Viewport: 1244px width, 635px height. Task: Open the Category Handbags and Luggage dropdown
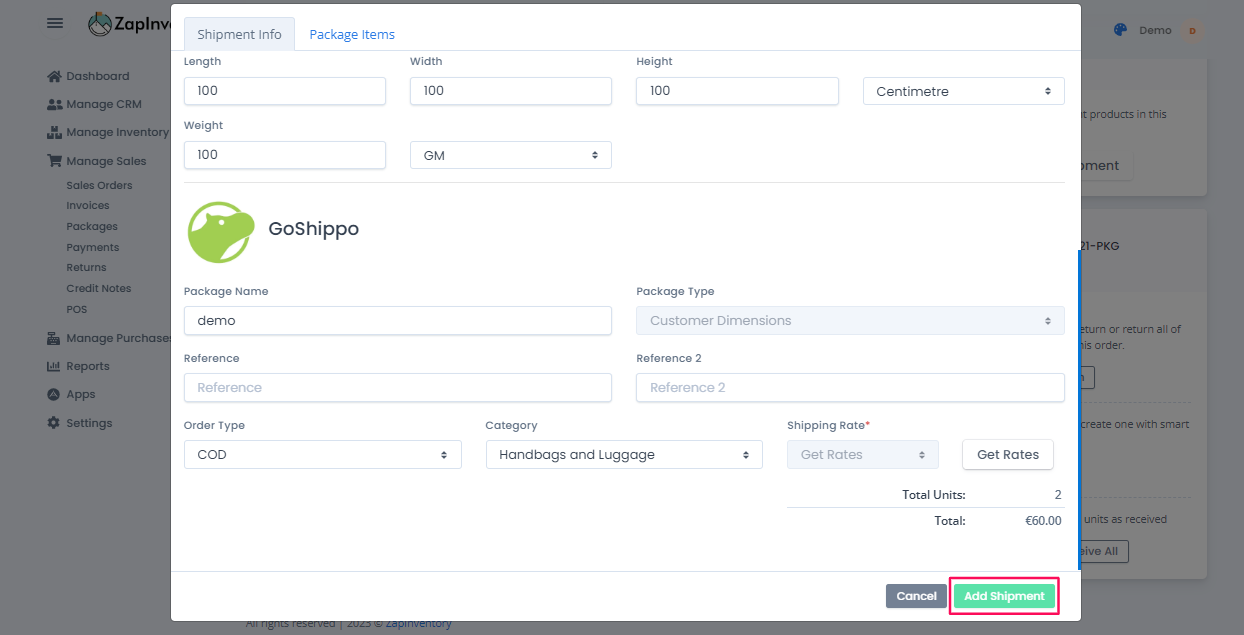(x=624, y=455)
